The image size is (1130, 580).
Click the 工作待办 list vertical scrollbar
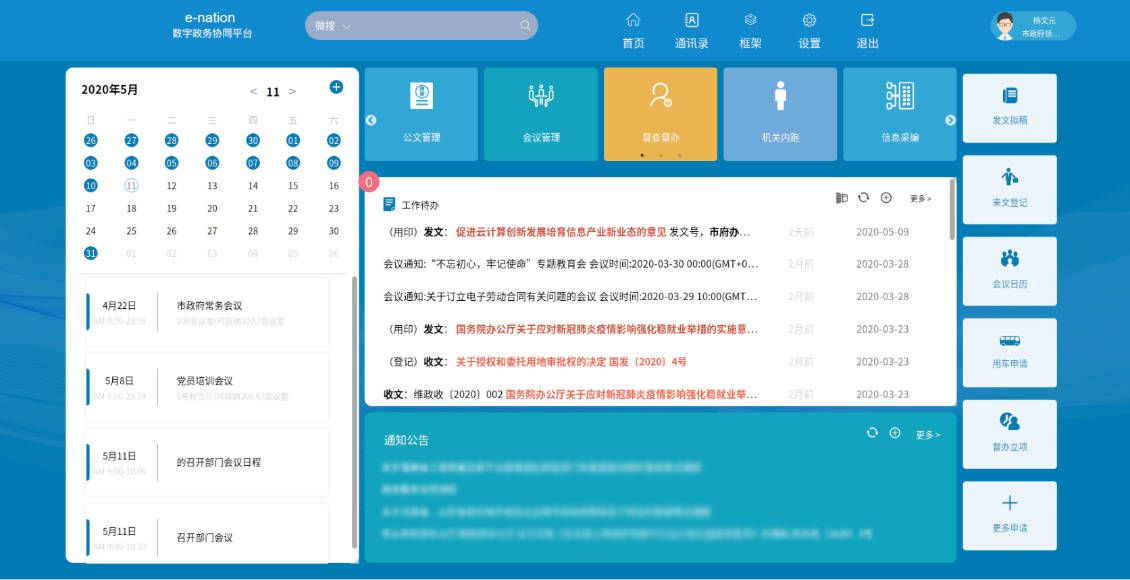(x=951, y=210)
